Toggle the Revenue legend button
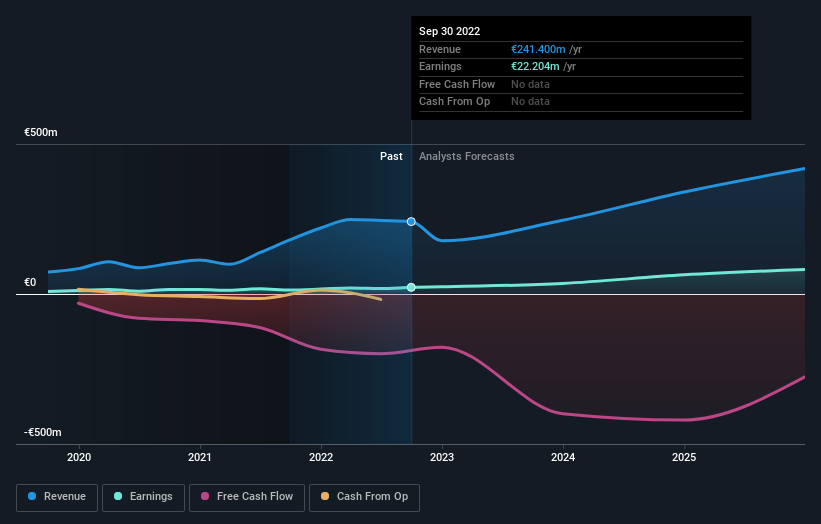This screenshot has width=821, height=524. 57,497
